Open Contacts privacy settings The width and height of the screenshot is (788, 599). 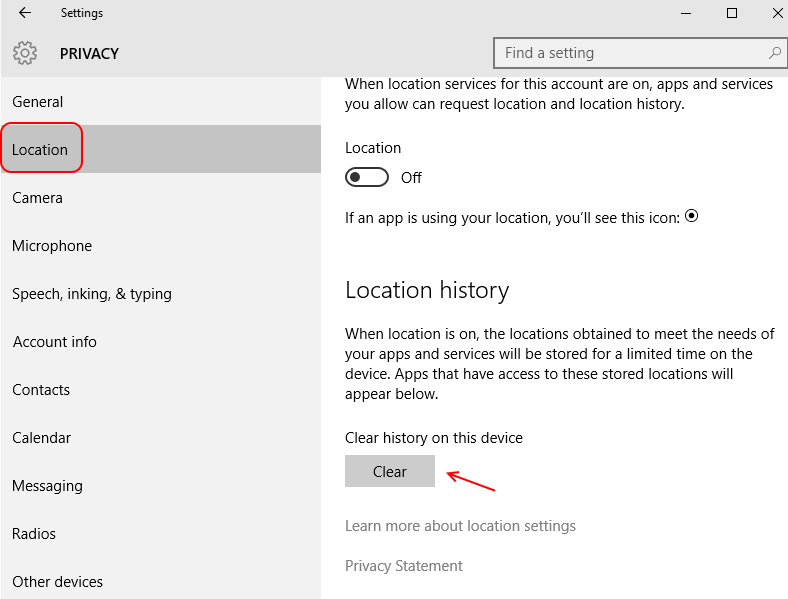(x=161, y=389)
